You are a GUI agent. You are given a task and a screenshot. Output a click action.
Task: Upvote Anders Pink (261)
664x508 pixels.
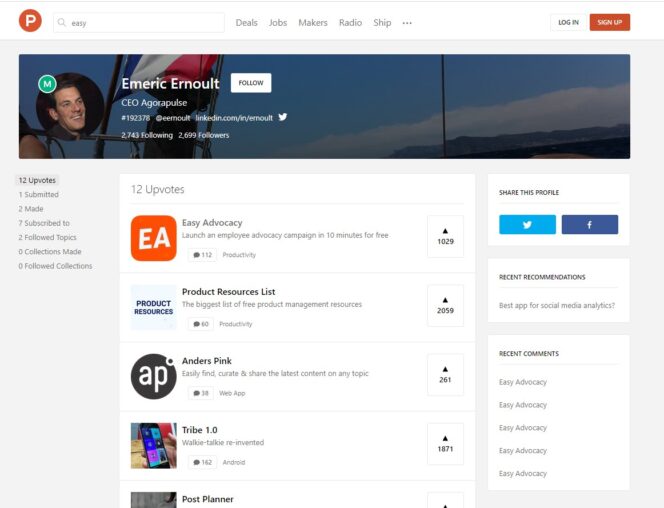445,375
